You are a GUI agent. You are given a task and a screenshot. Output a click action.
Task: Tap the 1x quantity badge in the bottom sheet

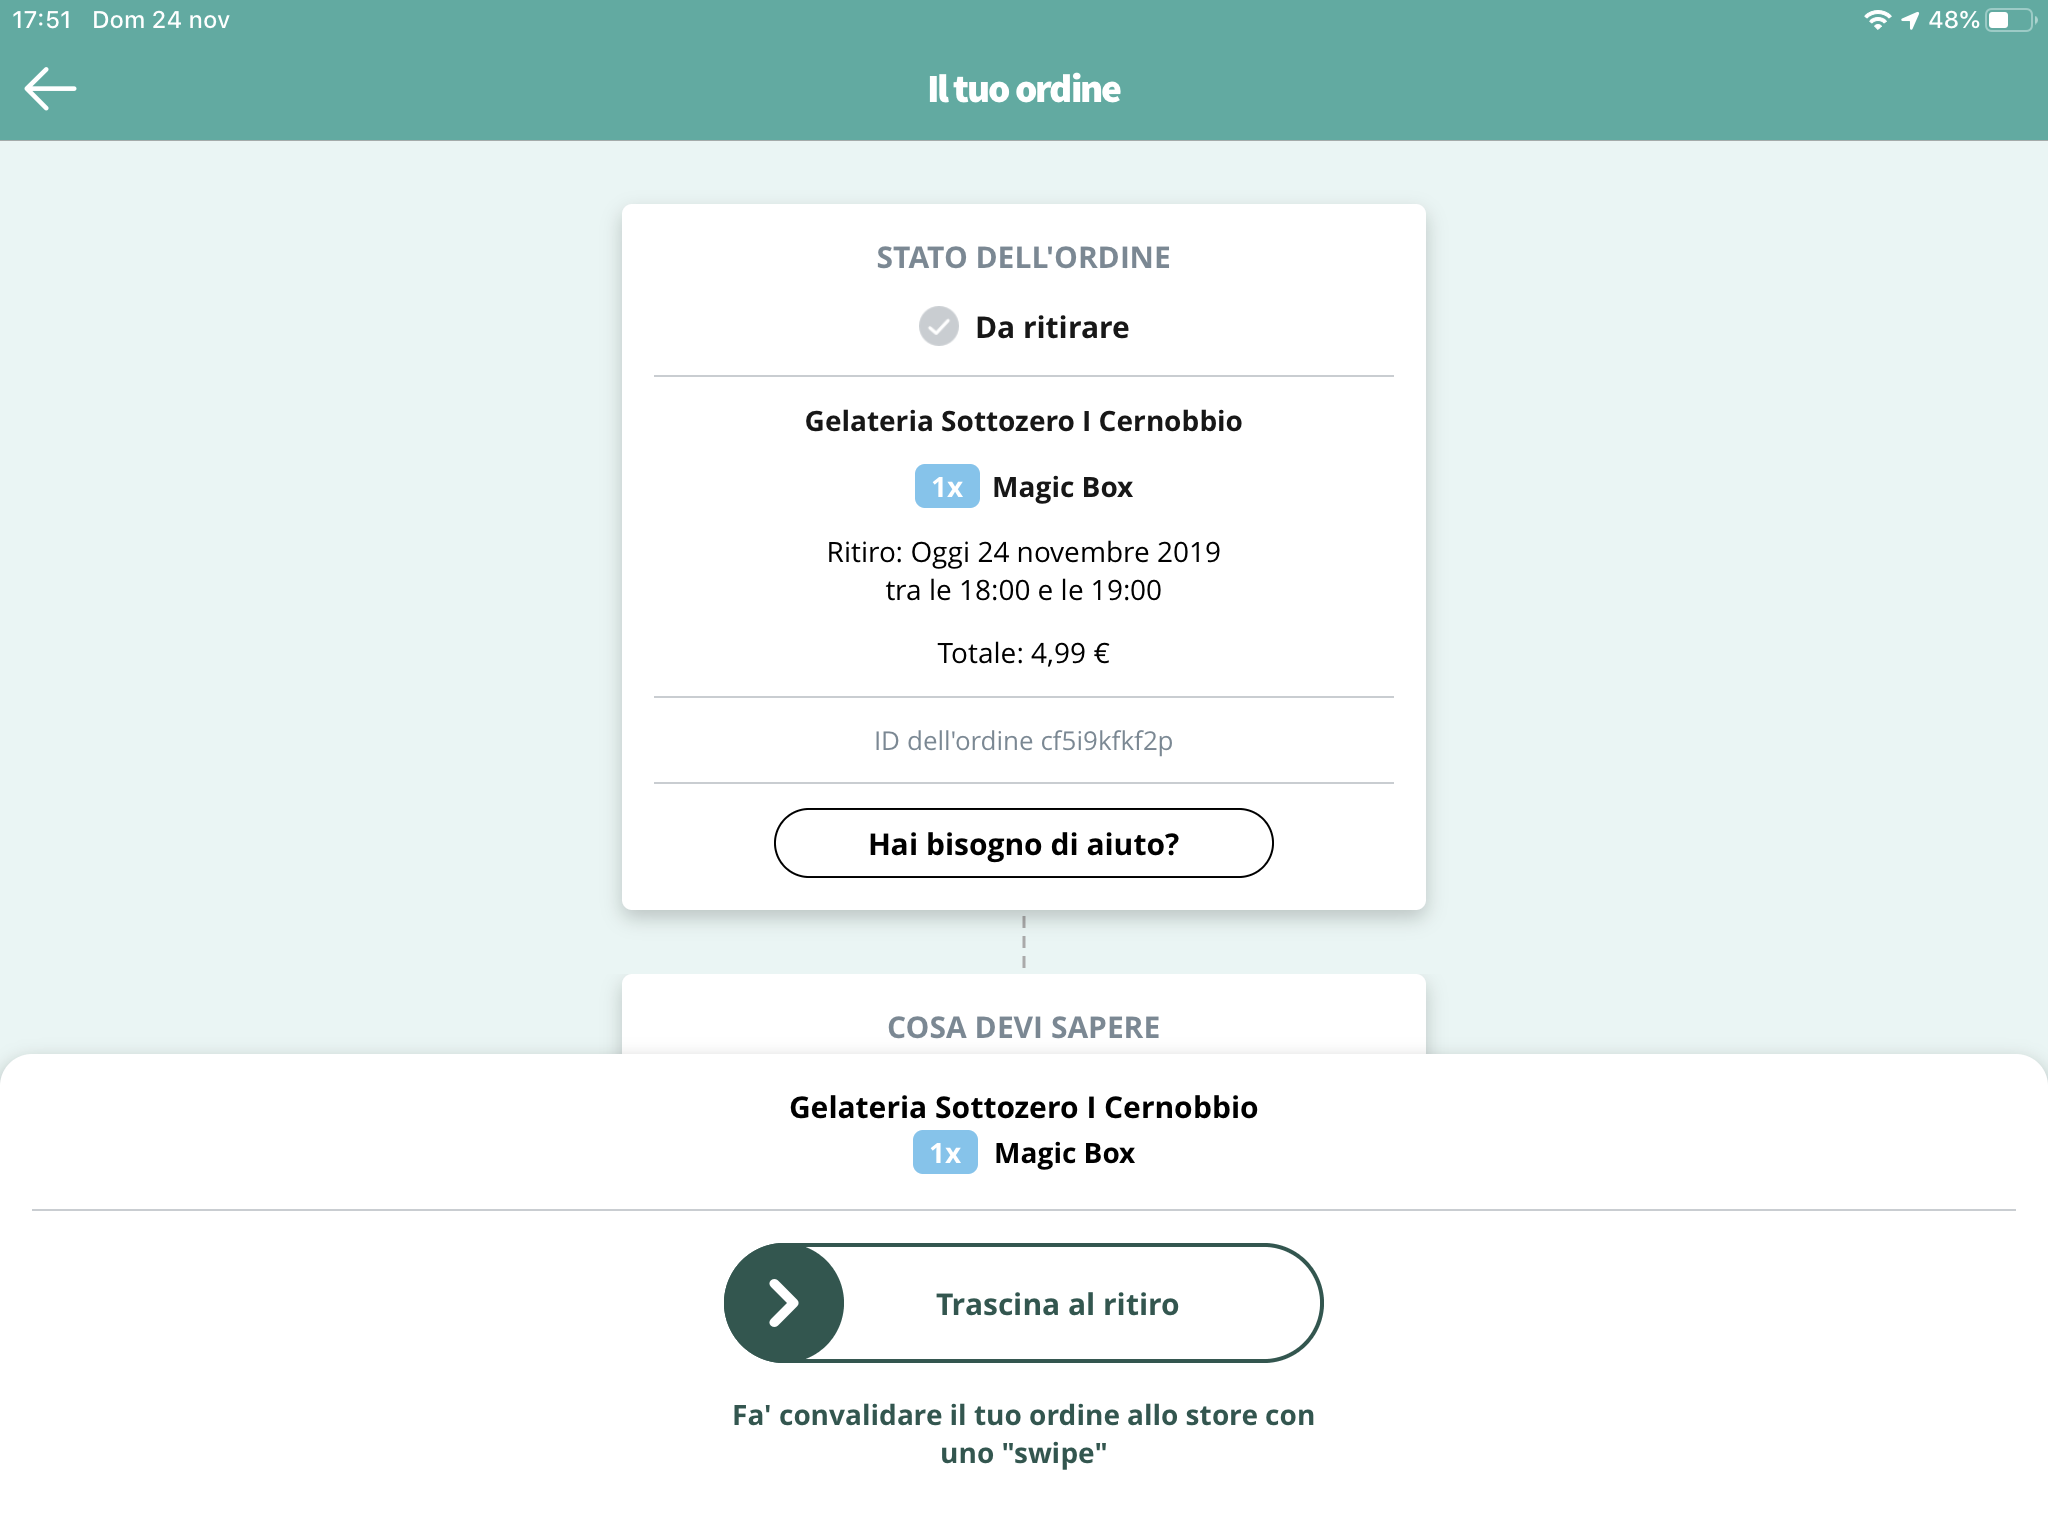click(x=944, y=1153)
